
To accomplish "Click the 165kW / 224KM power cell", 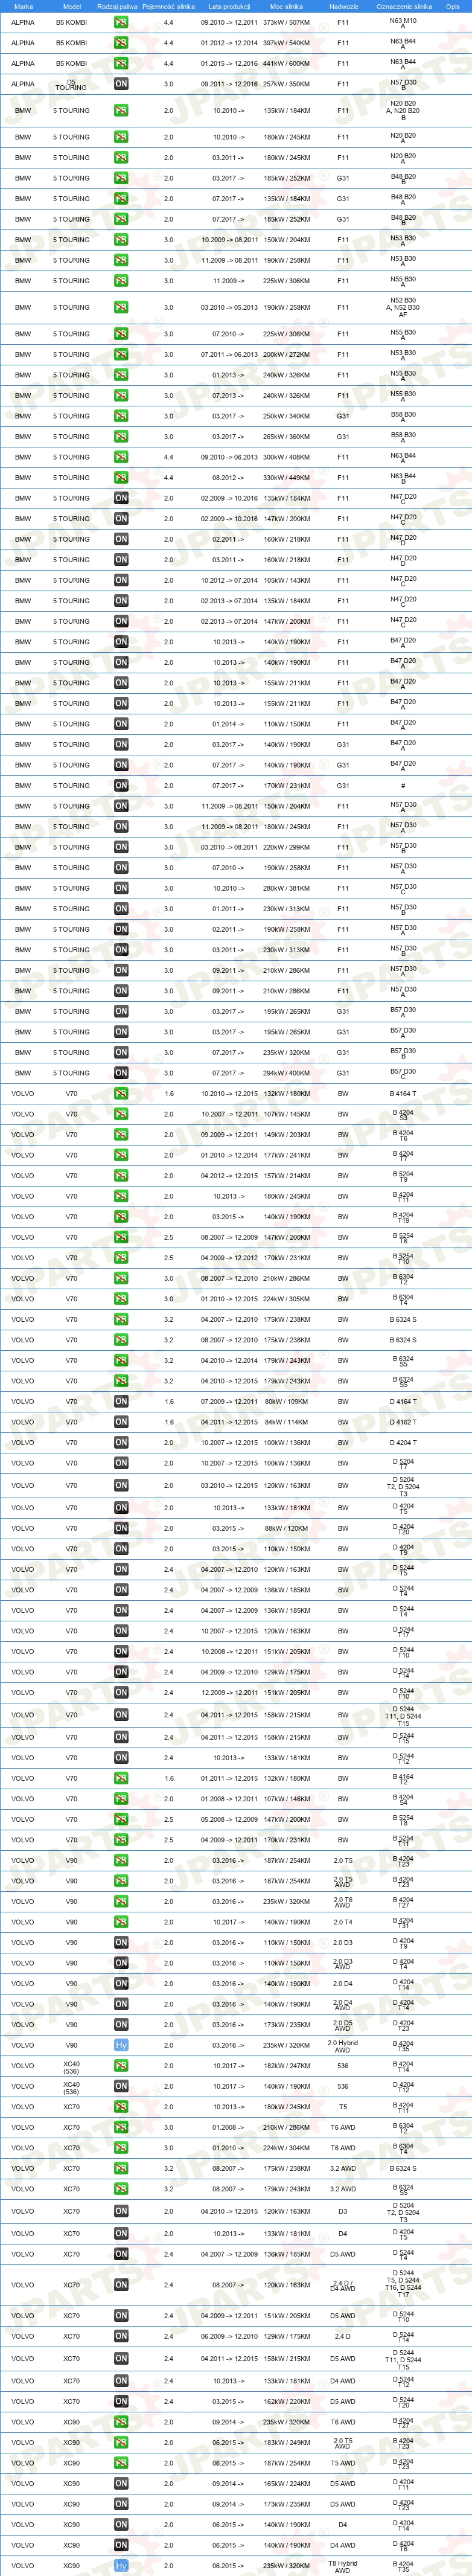I will coord(287,2484).
